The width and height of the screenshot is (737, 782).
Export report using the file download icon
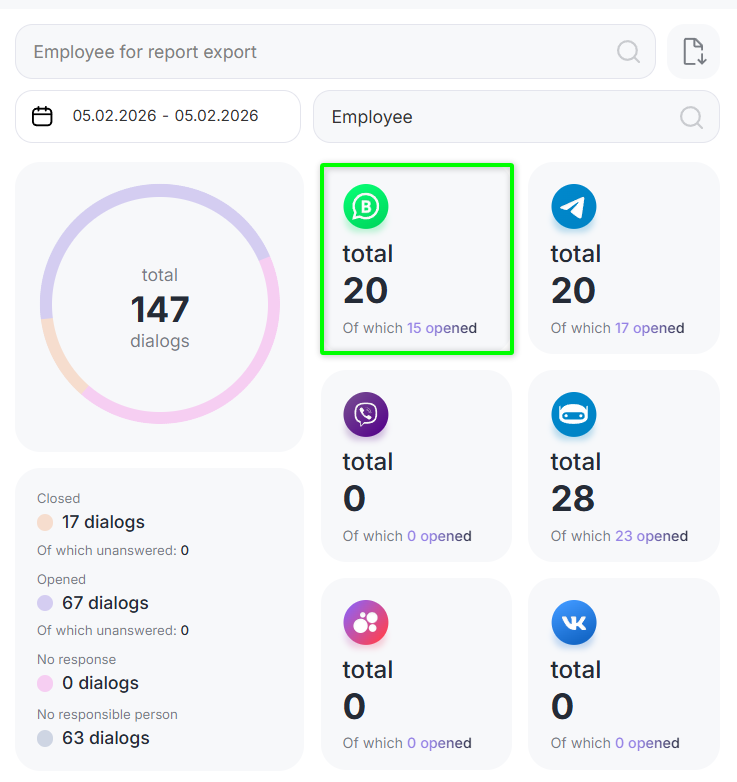click(x=693, y=52)
